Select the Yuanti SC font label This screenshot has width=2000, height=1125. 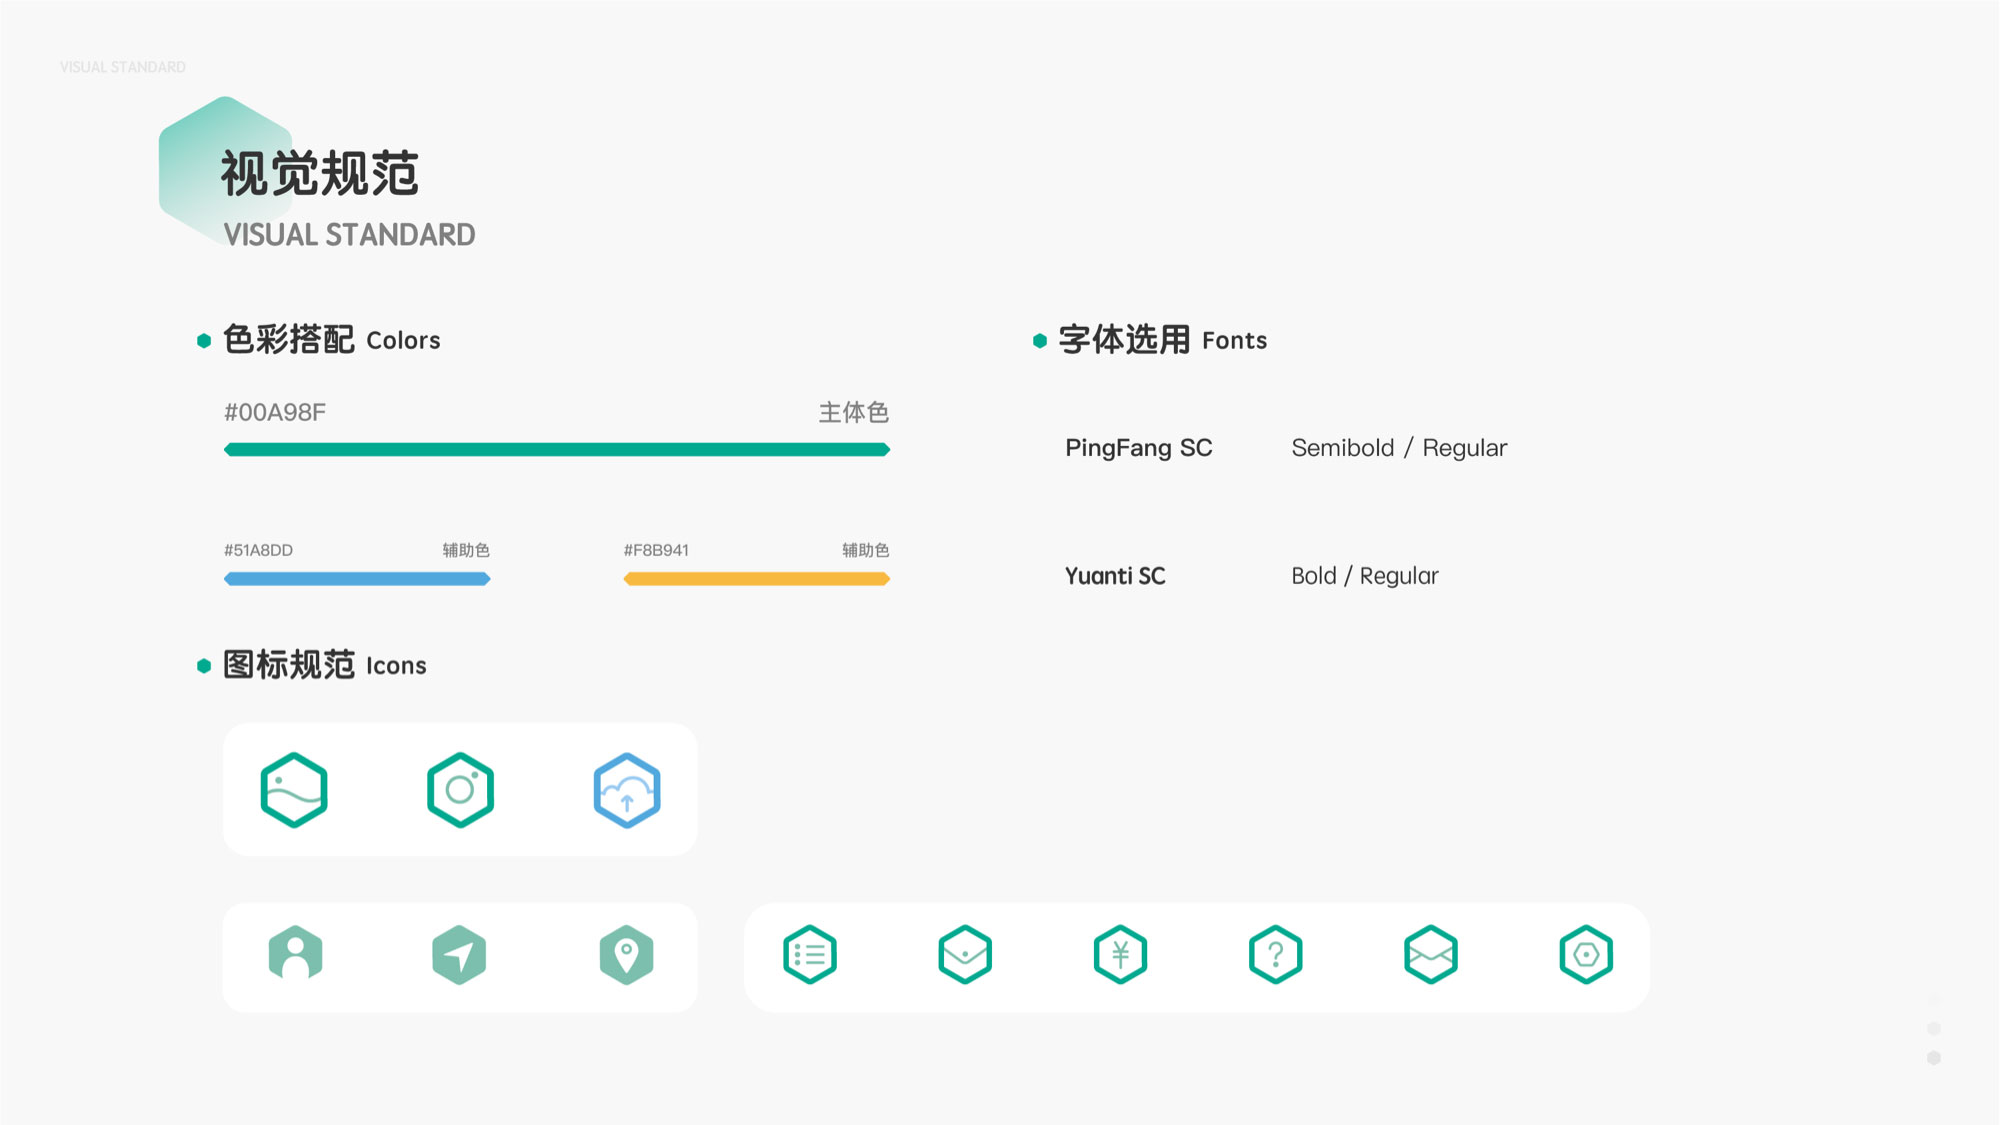[x=1115, y=576]
